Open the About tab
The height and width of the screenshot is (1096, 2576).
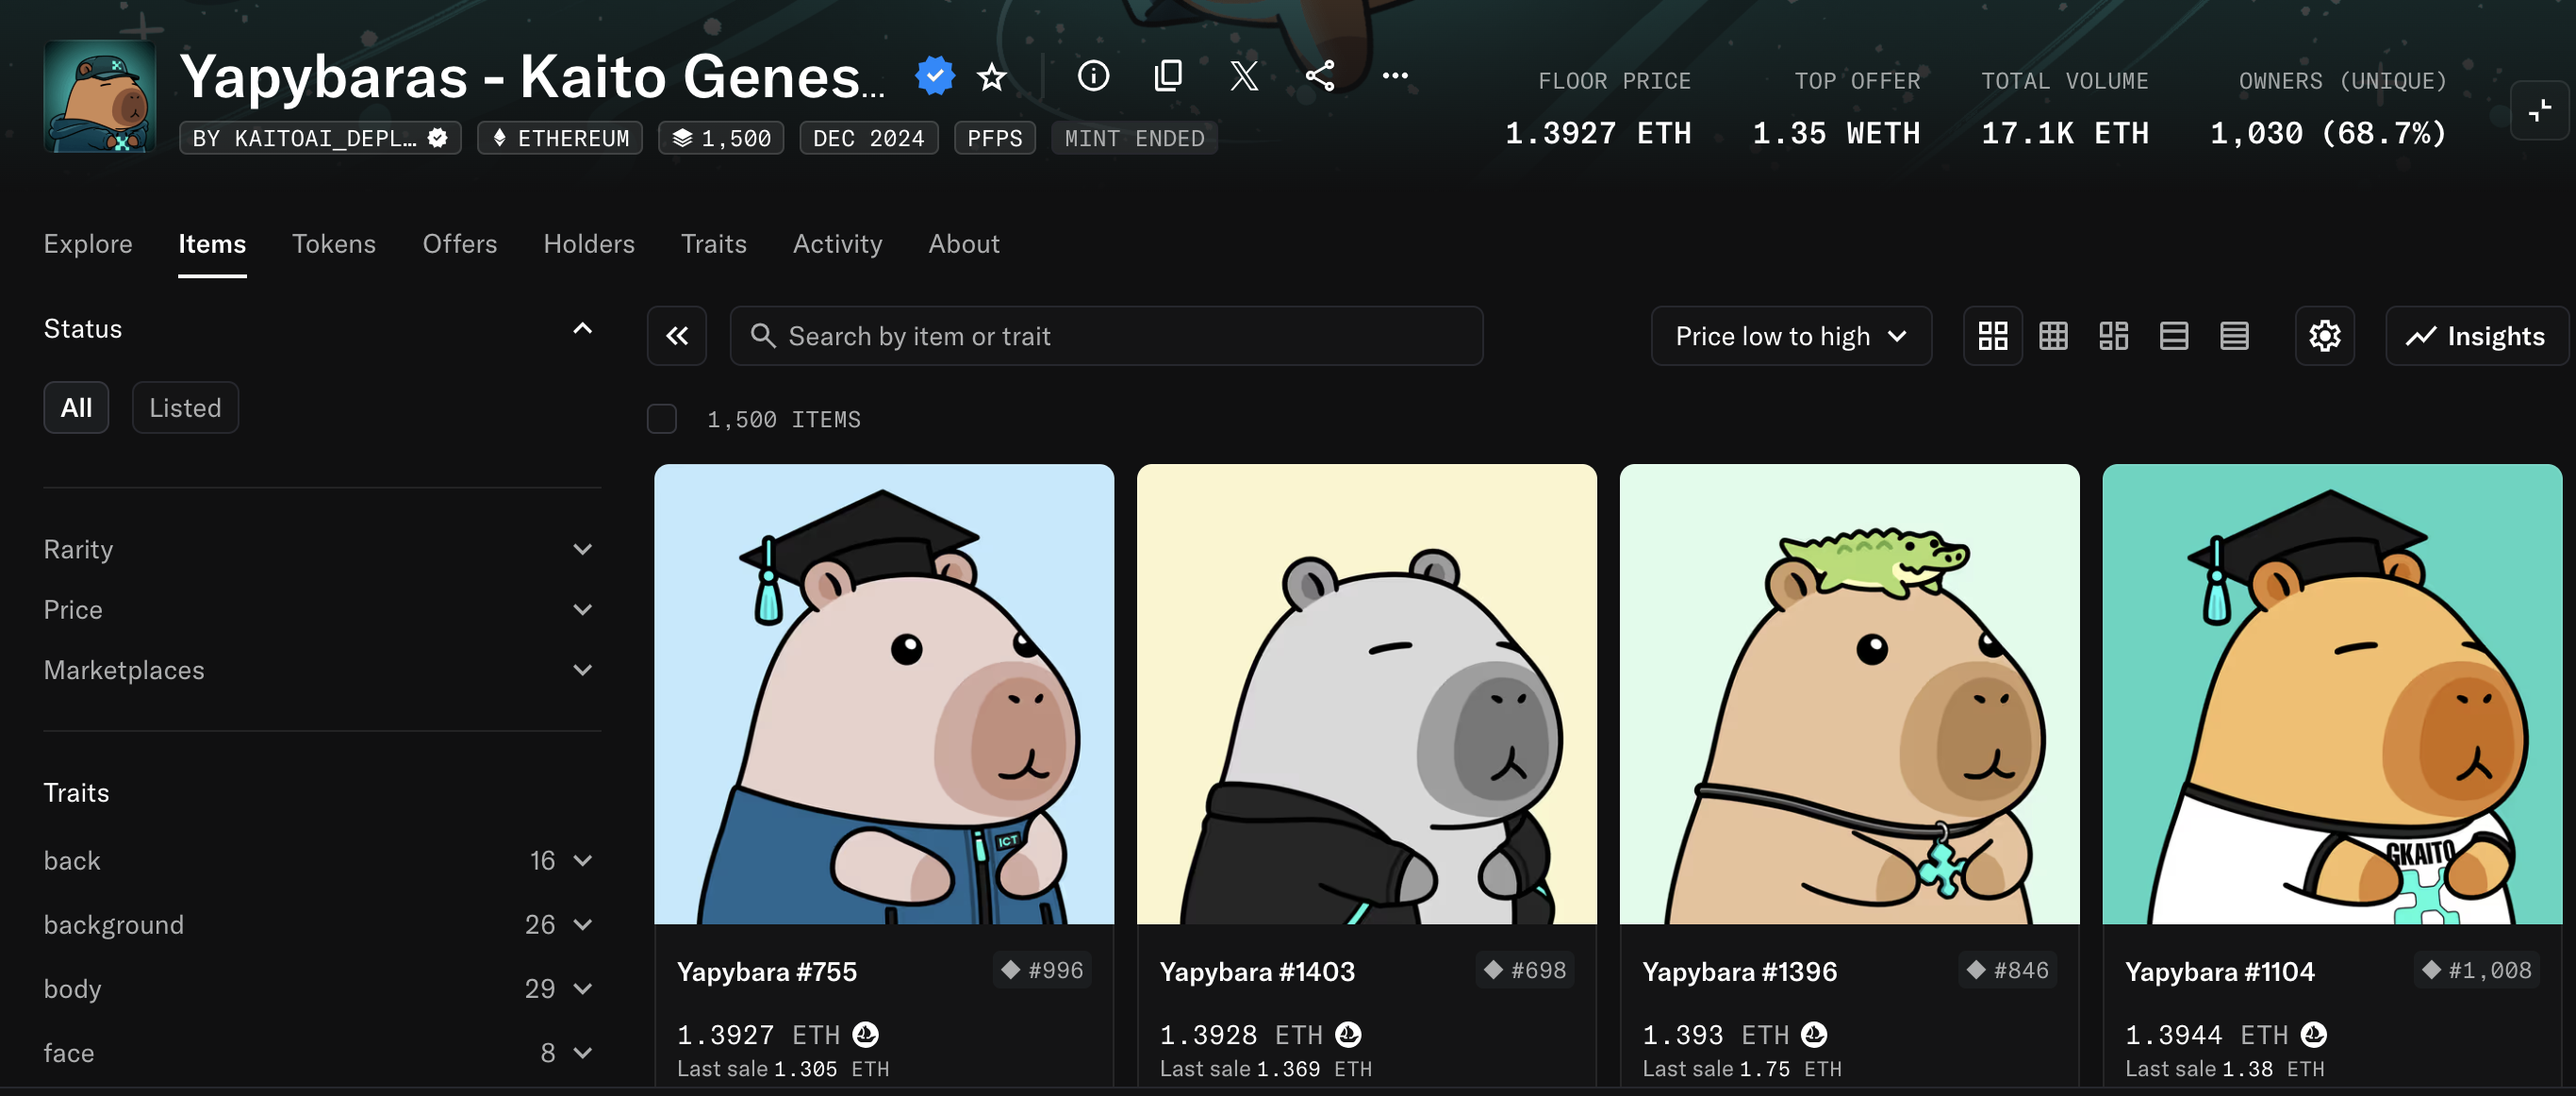[x=964, y=244]
